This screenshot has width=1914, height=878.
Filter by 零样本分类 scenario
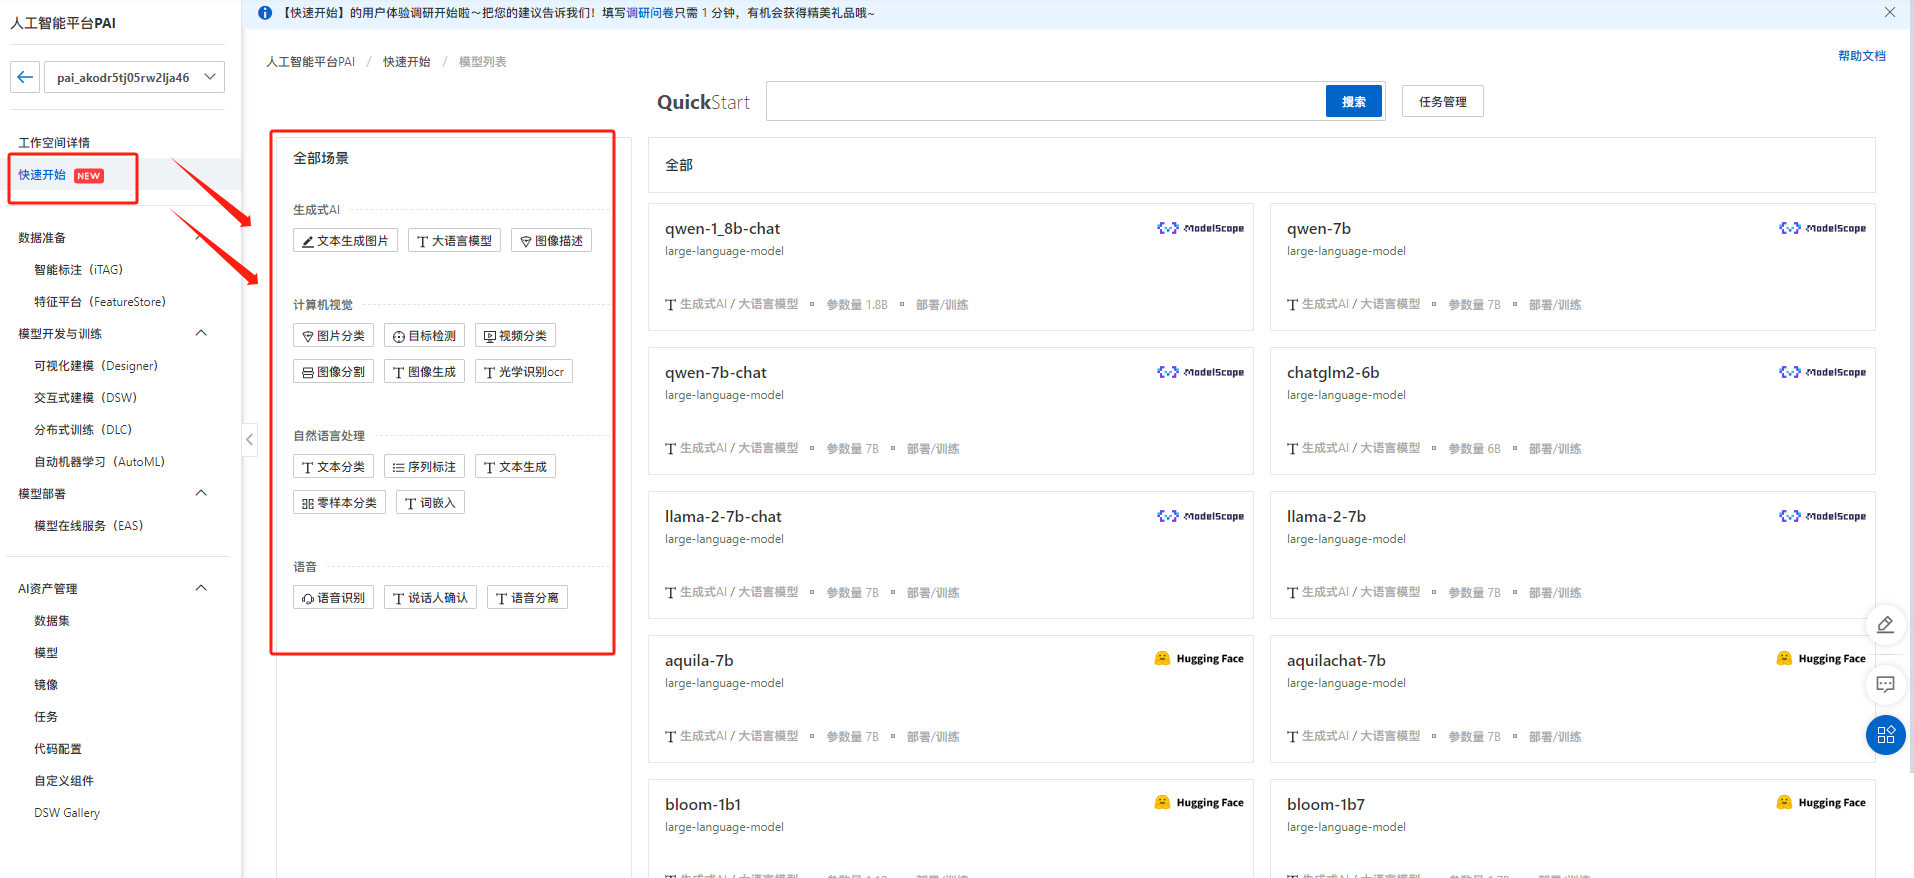(x=339, y=503)
